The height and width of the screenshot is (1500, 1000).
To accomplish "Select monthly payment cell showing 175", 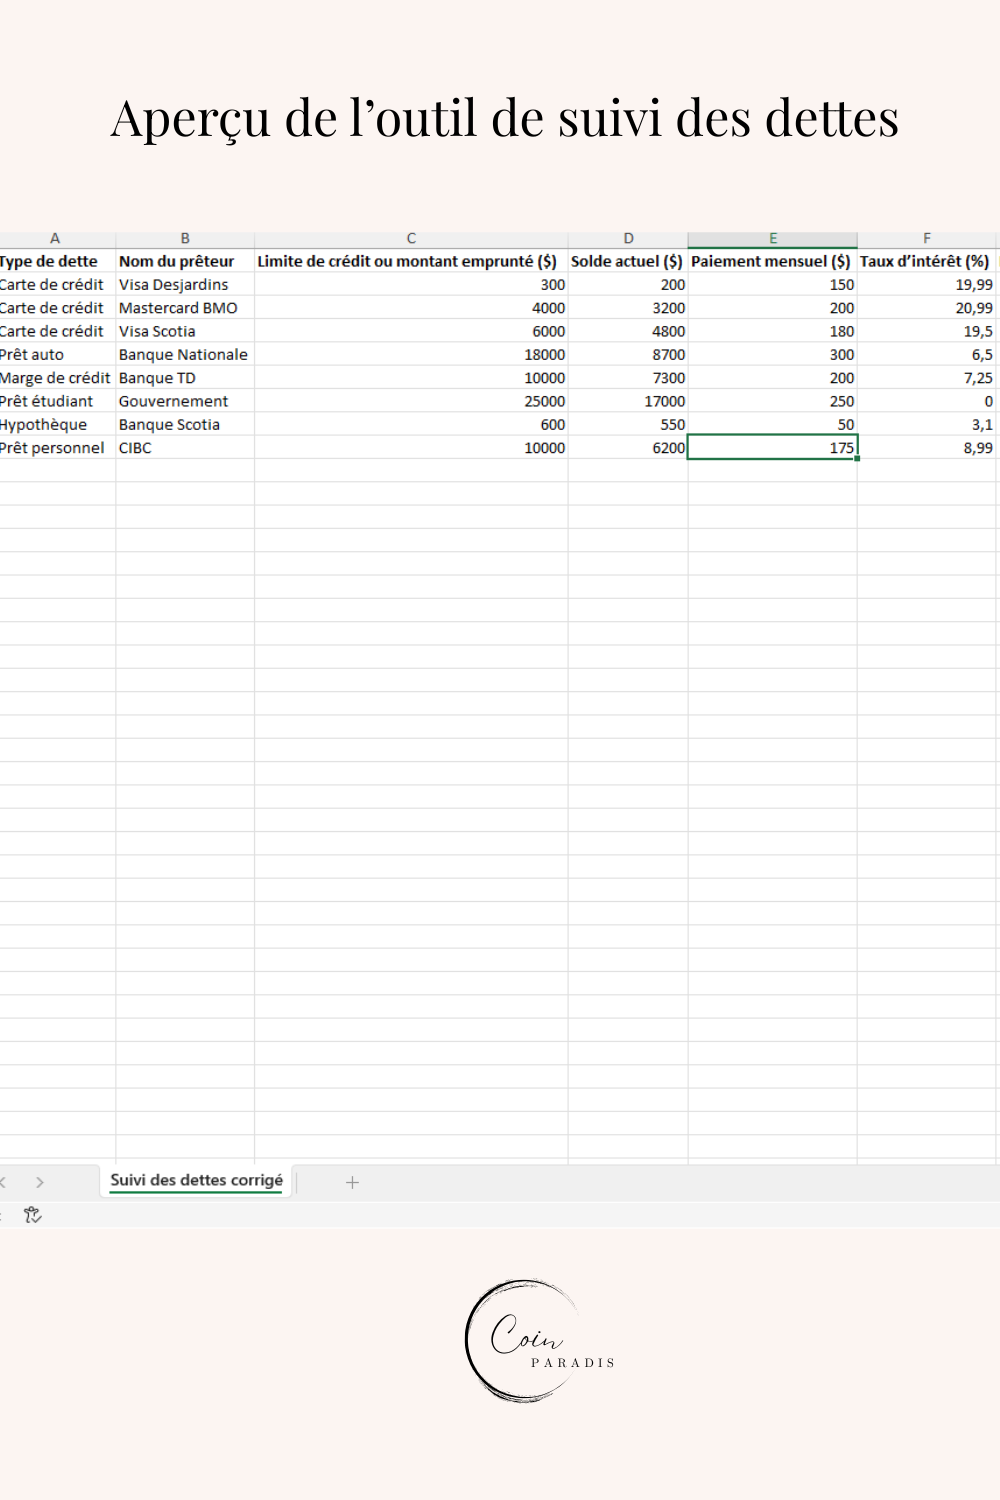I will [773, 448].
